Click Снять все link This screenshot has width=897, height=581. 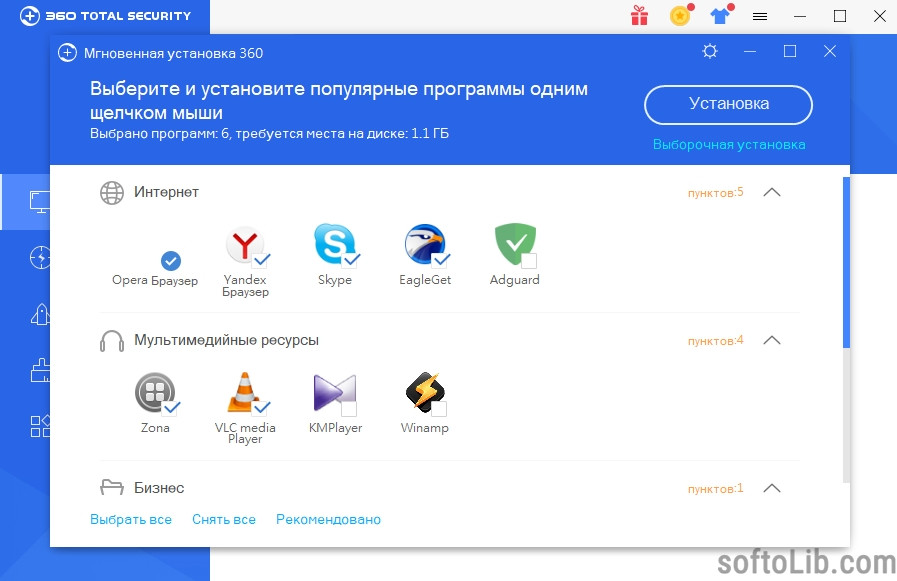tap(224, 519)
